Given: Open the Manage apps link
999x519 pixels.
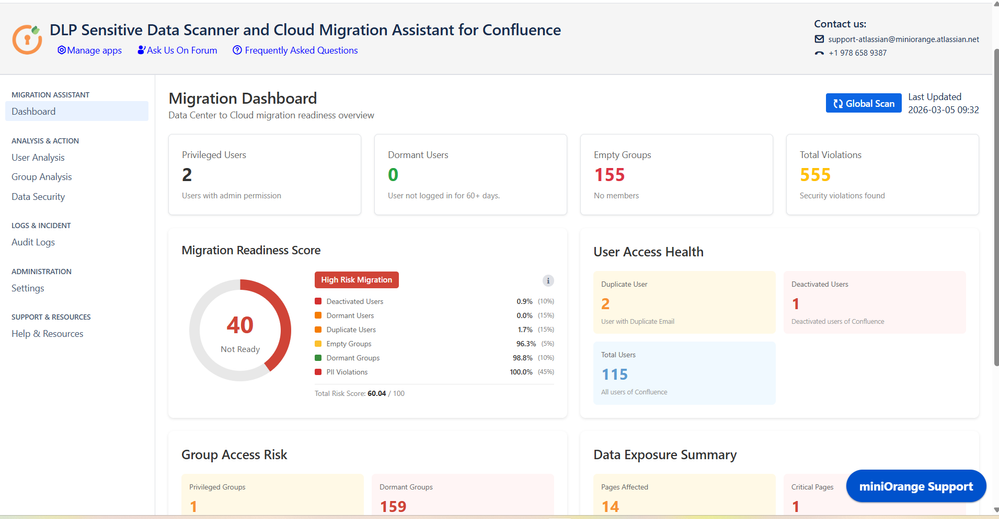Looking at the screenshot, I should [x=89, y=50].
